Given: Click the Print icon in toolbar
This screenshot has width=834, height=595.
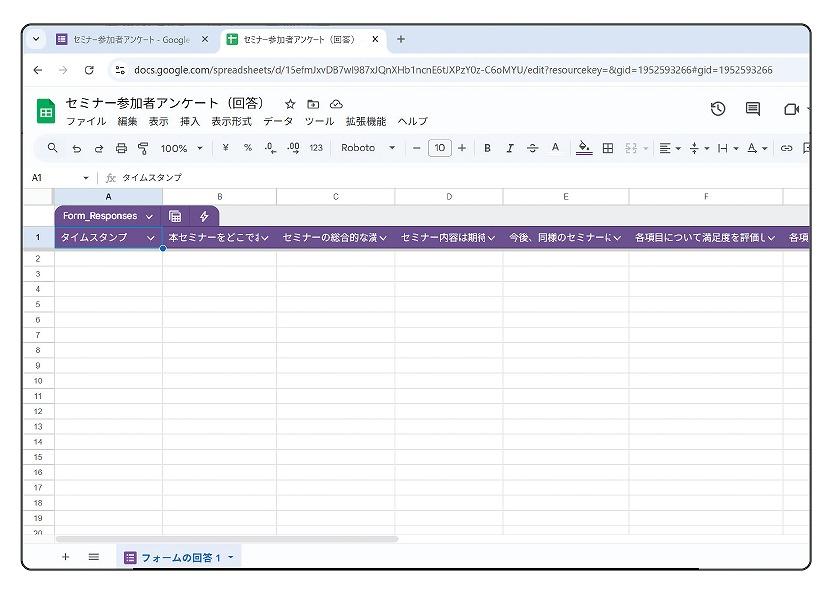Looking at the screenshot, I should 121,148.
